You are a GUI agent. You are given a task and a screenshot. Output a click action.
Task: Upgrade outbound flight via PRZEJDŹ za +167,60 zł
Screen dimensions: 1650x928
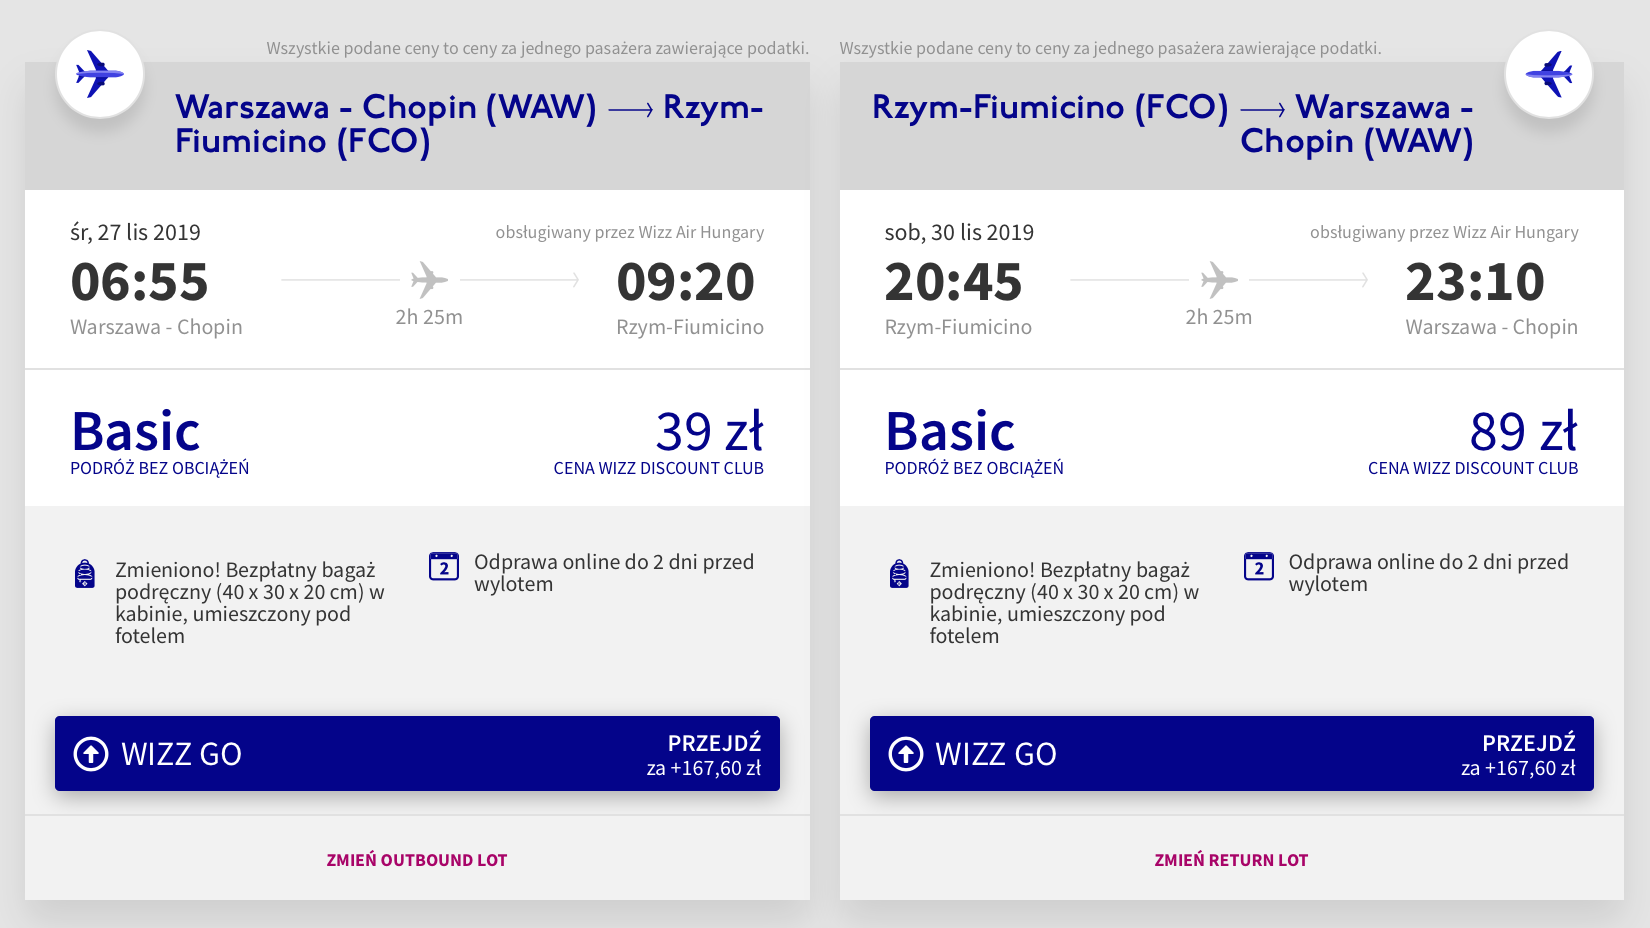[704, 755]
